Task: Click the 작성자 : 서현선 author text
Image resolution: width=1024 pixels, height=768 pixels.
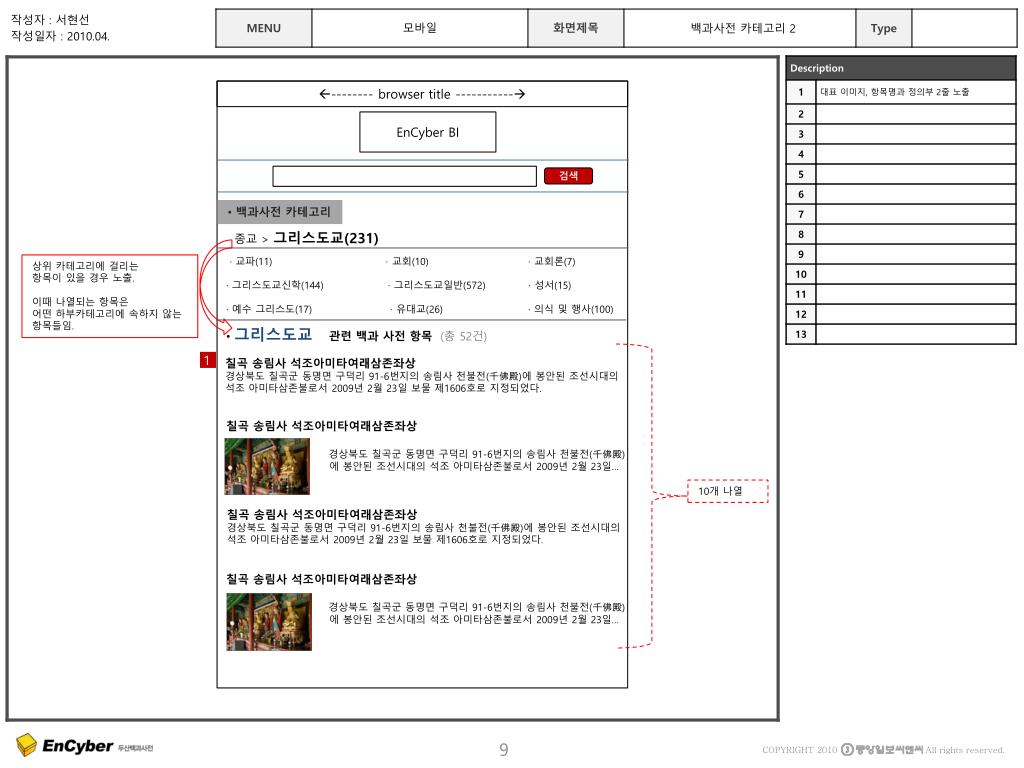Action: point(50,20)
